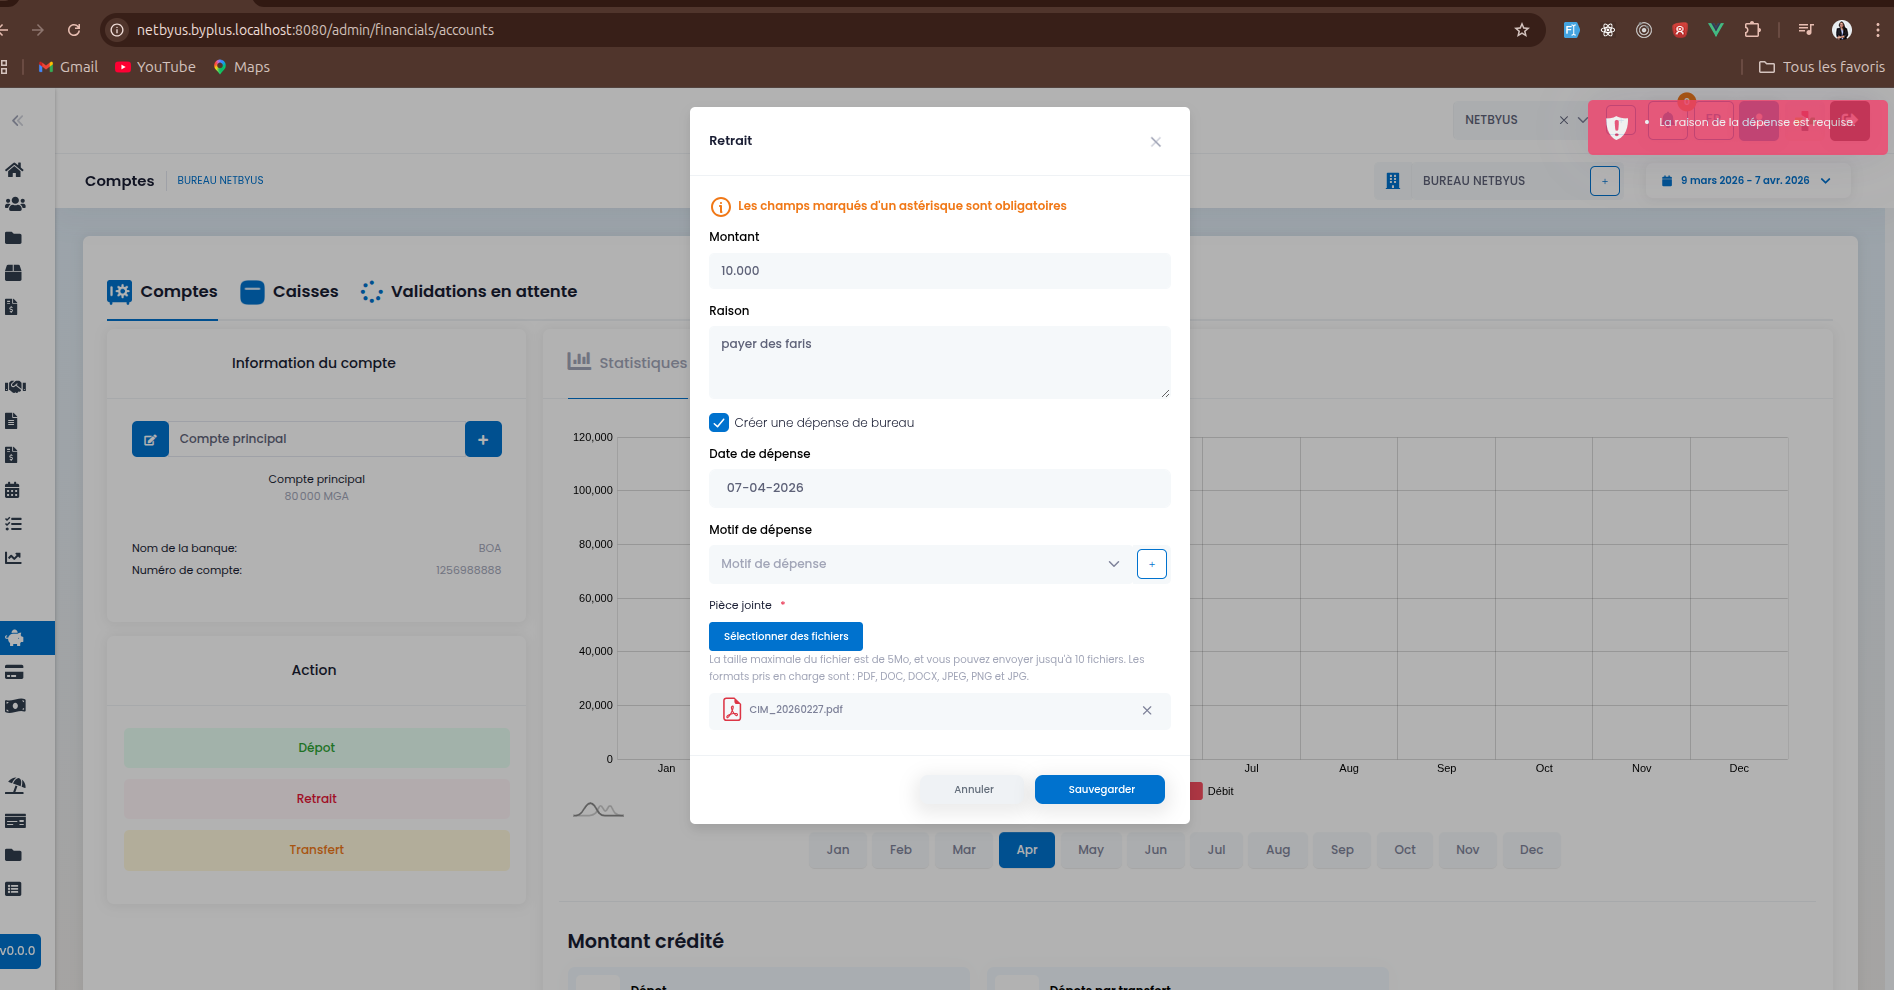Click blue plus button beside Compte principal
The image size is (1894, 990).
pos(483,439)
